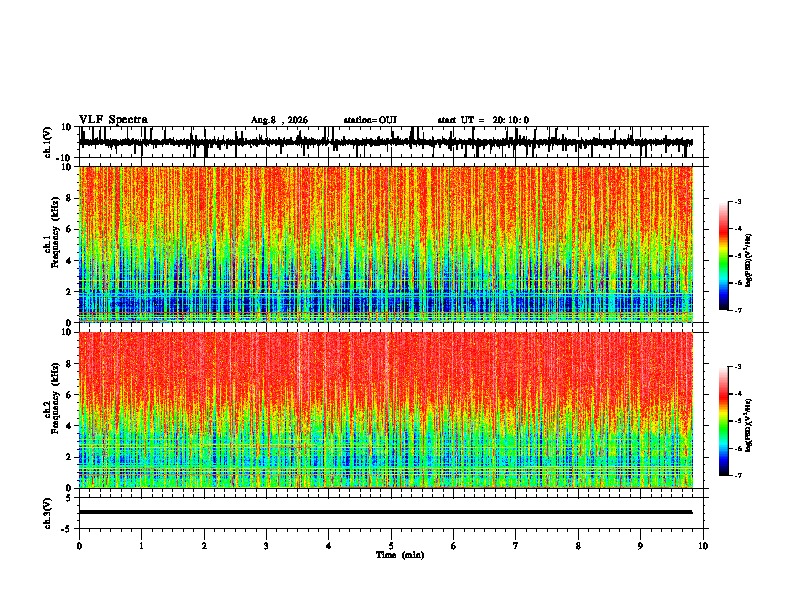Click inside the ch.1 spectrogram panel
The image size is (792, 612).
pos(386,244)
